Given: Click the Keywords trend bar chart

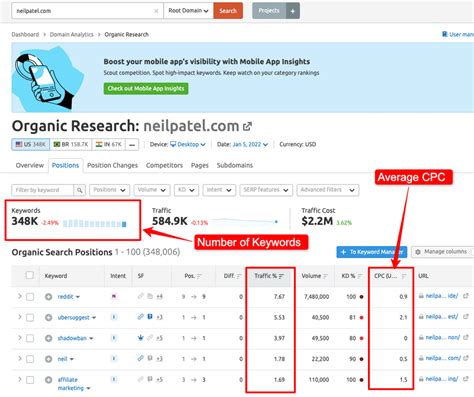Looking at the screenshot, I should tap(95, 224).
